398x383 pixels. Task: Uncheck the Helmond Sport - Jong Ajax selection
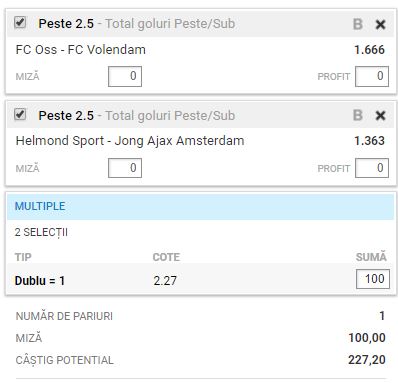tap(20, 114)
